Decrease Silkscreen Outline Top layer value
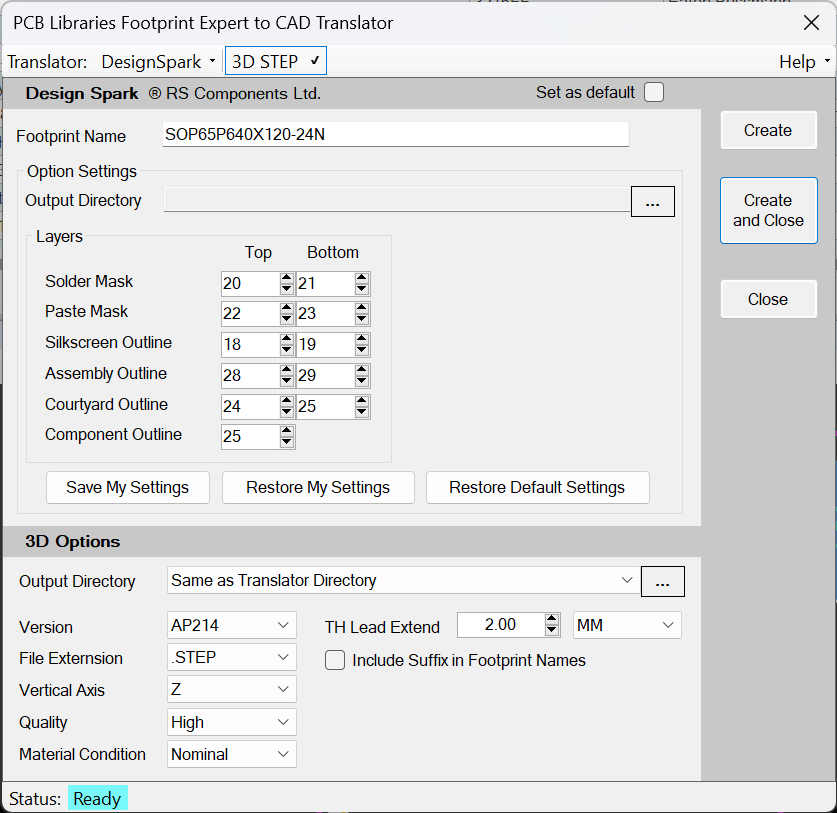The image size is (837, 813). point(287,350)
